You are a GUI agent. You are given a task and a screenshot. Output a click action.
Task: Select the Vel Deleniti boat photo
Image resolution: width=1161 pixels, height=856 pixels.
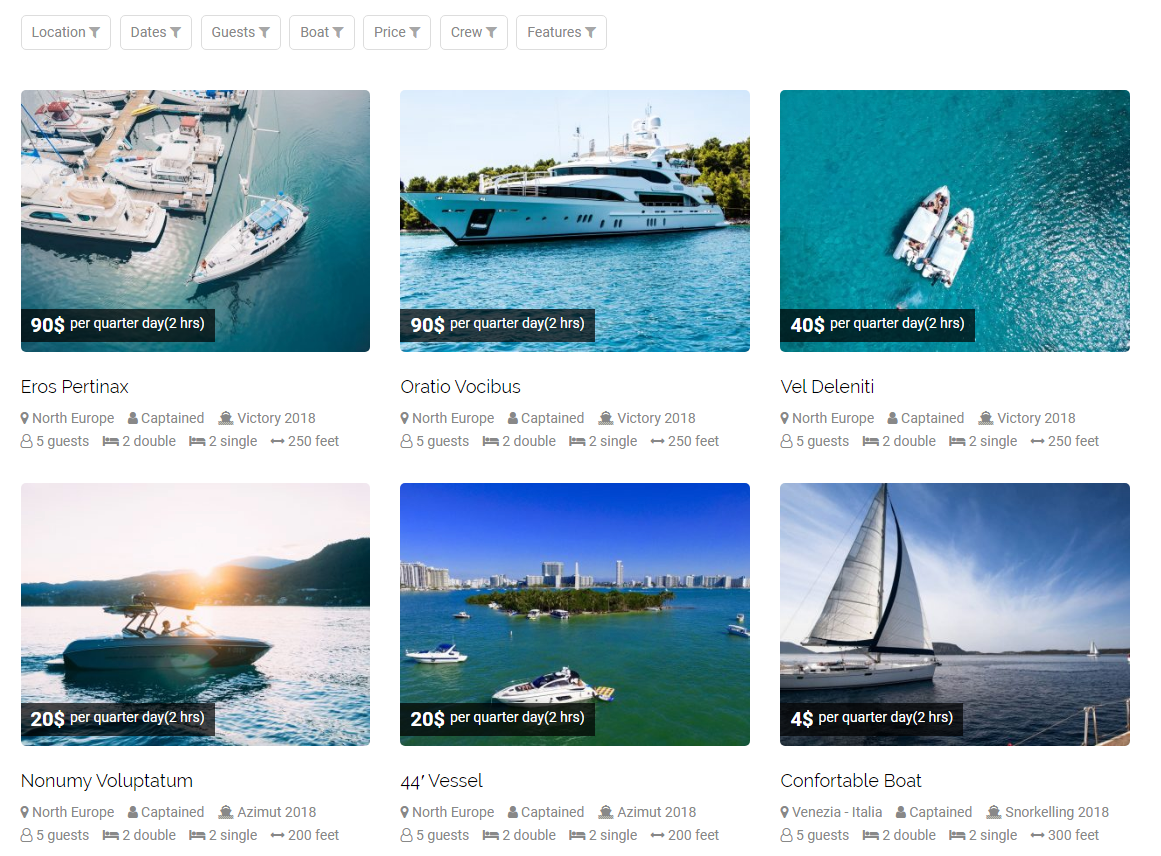pyautogui.click(x=954, y=221)
